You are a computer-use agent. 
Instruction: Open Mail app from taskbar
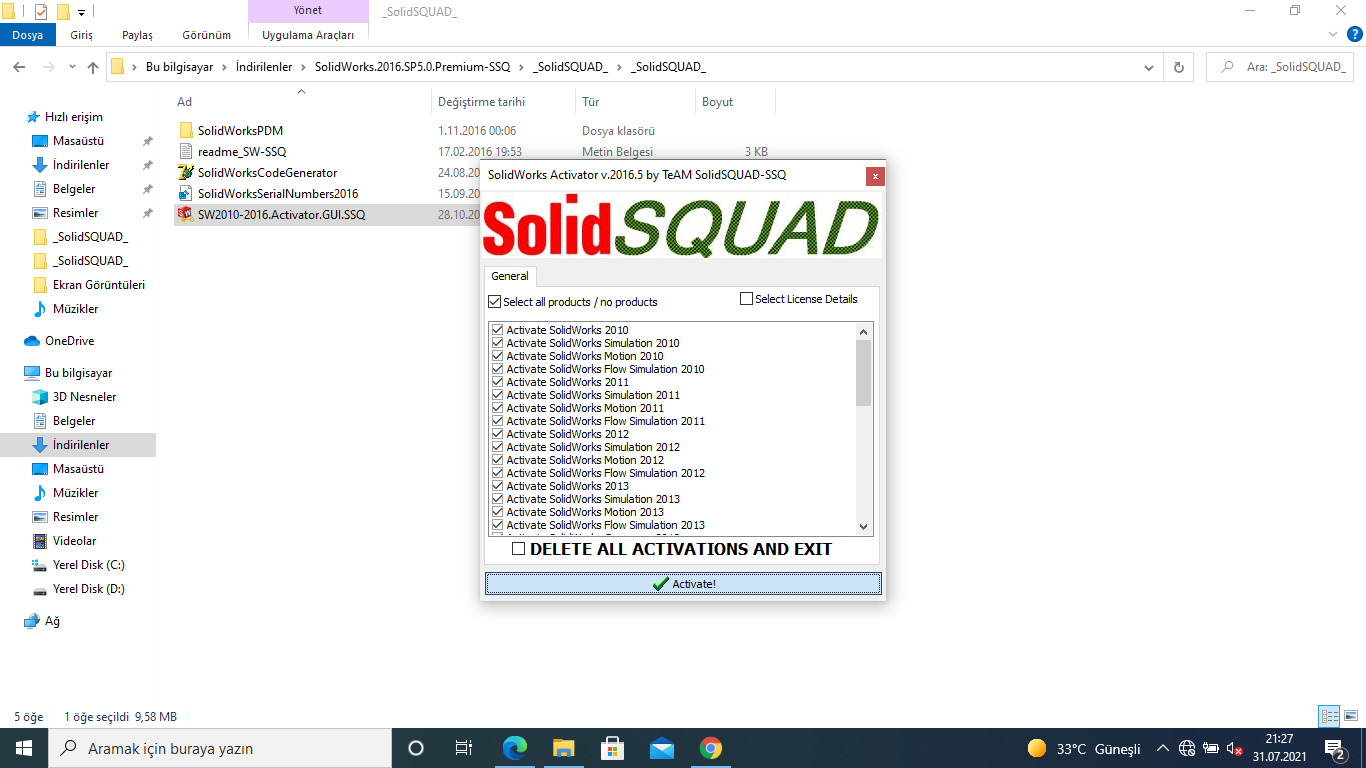coord(661,748)
